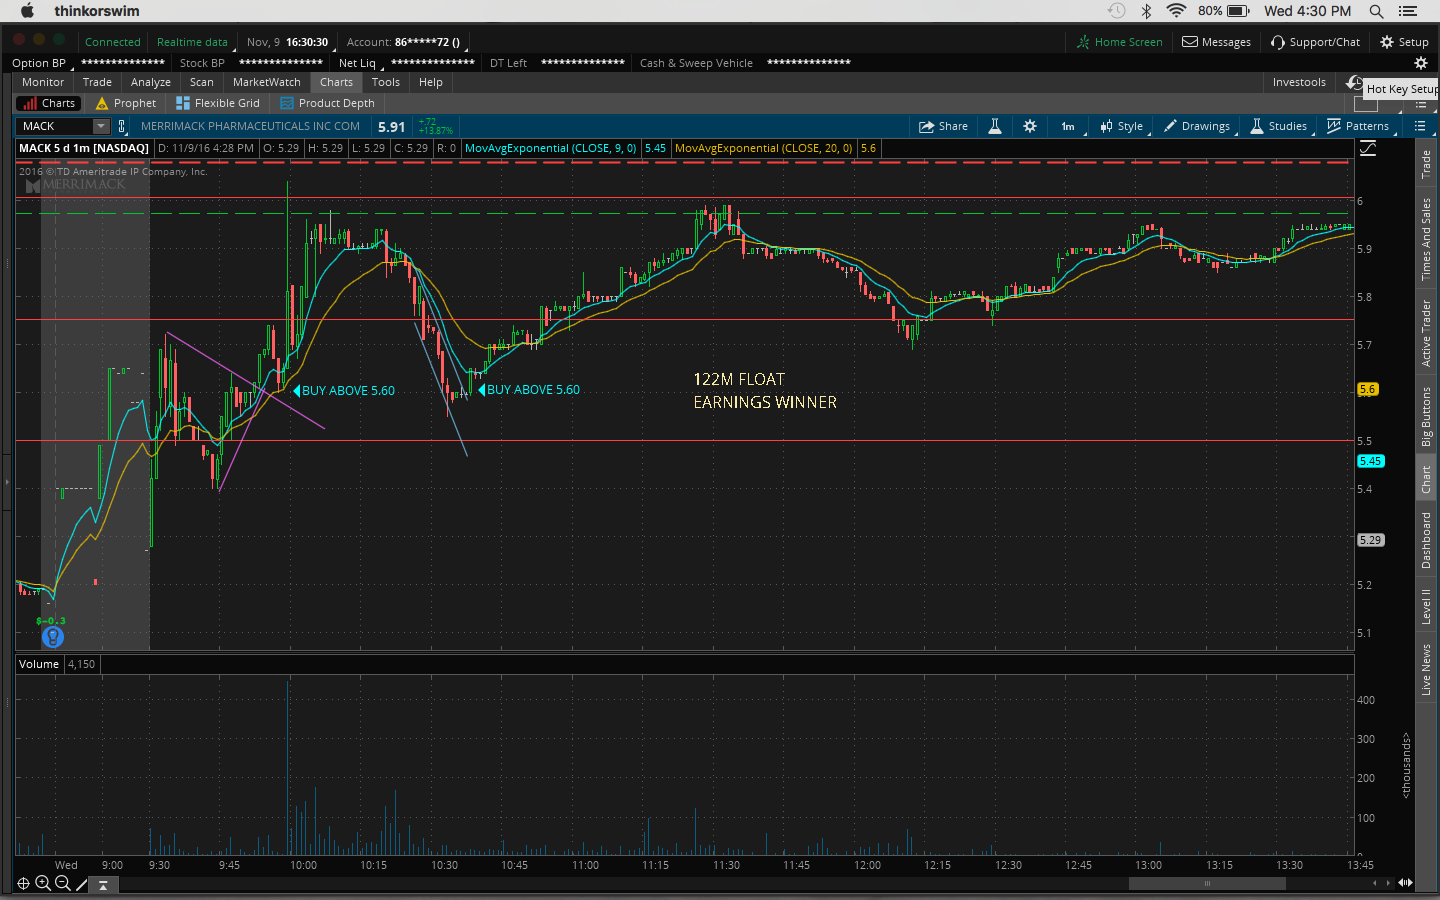Viewport: 1440px width, 900px height.
Task: Select the line drawing tool below chart
Action: 82,884
